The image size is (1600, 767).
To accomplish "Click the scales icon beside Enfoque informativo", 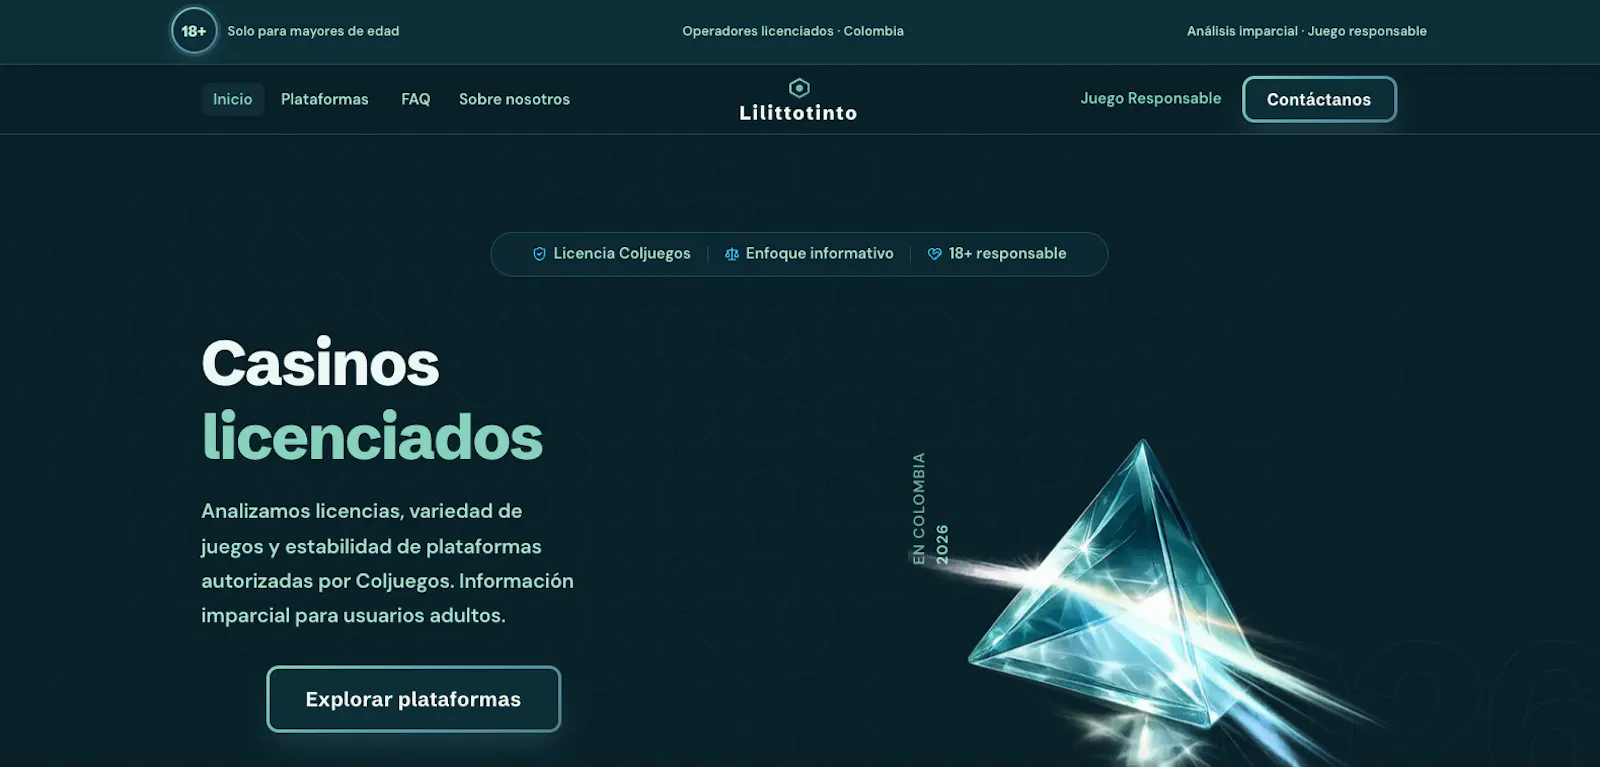I will 732,254.
